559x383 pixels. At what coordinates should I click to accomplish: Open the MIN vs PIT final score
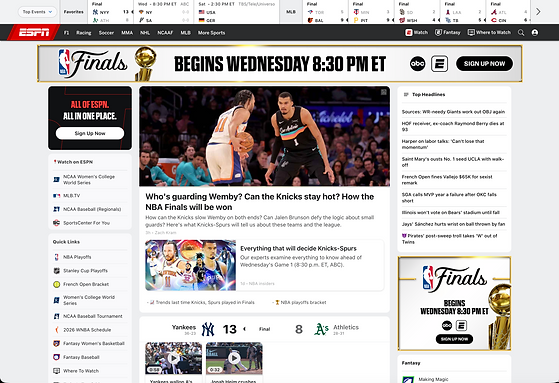[x=372, y=12]
